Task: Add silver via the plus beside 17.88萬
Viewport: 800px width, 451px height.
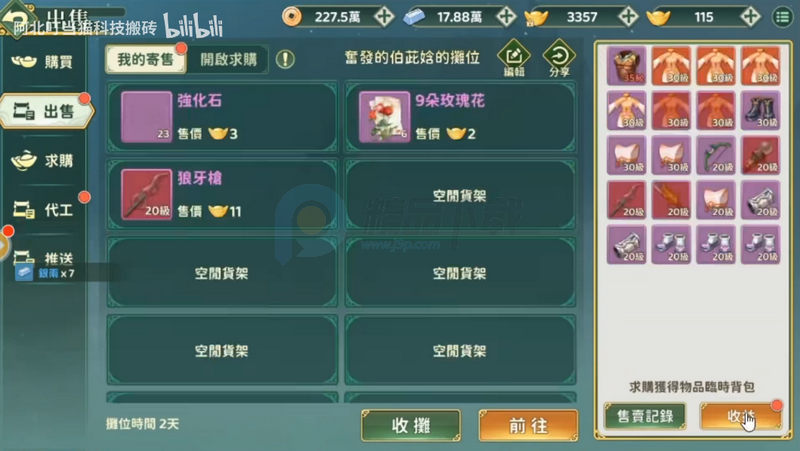Action: pyautogui.click(x=506, y=17)
